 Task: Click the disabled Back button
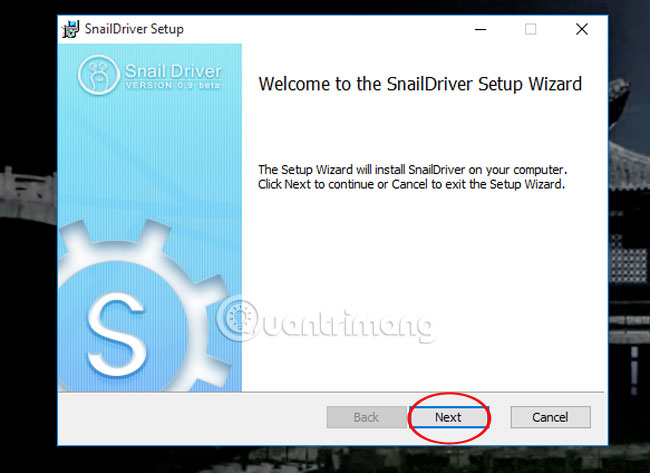point(366,417)
